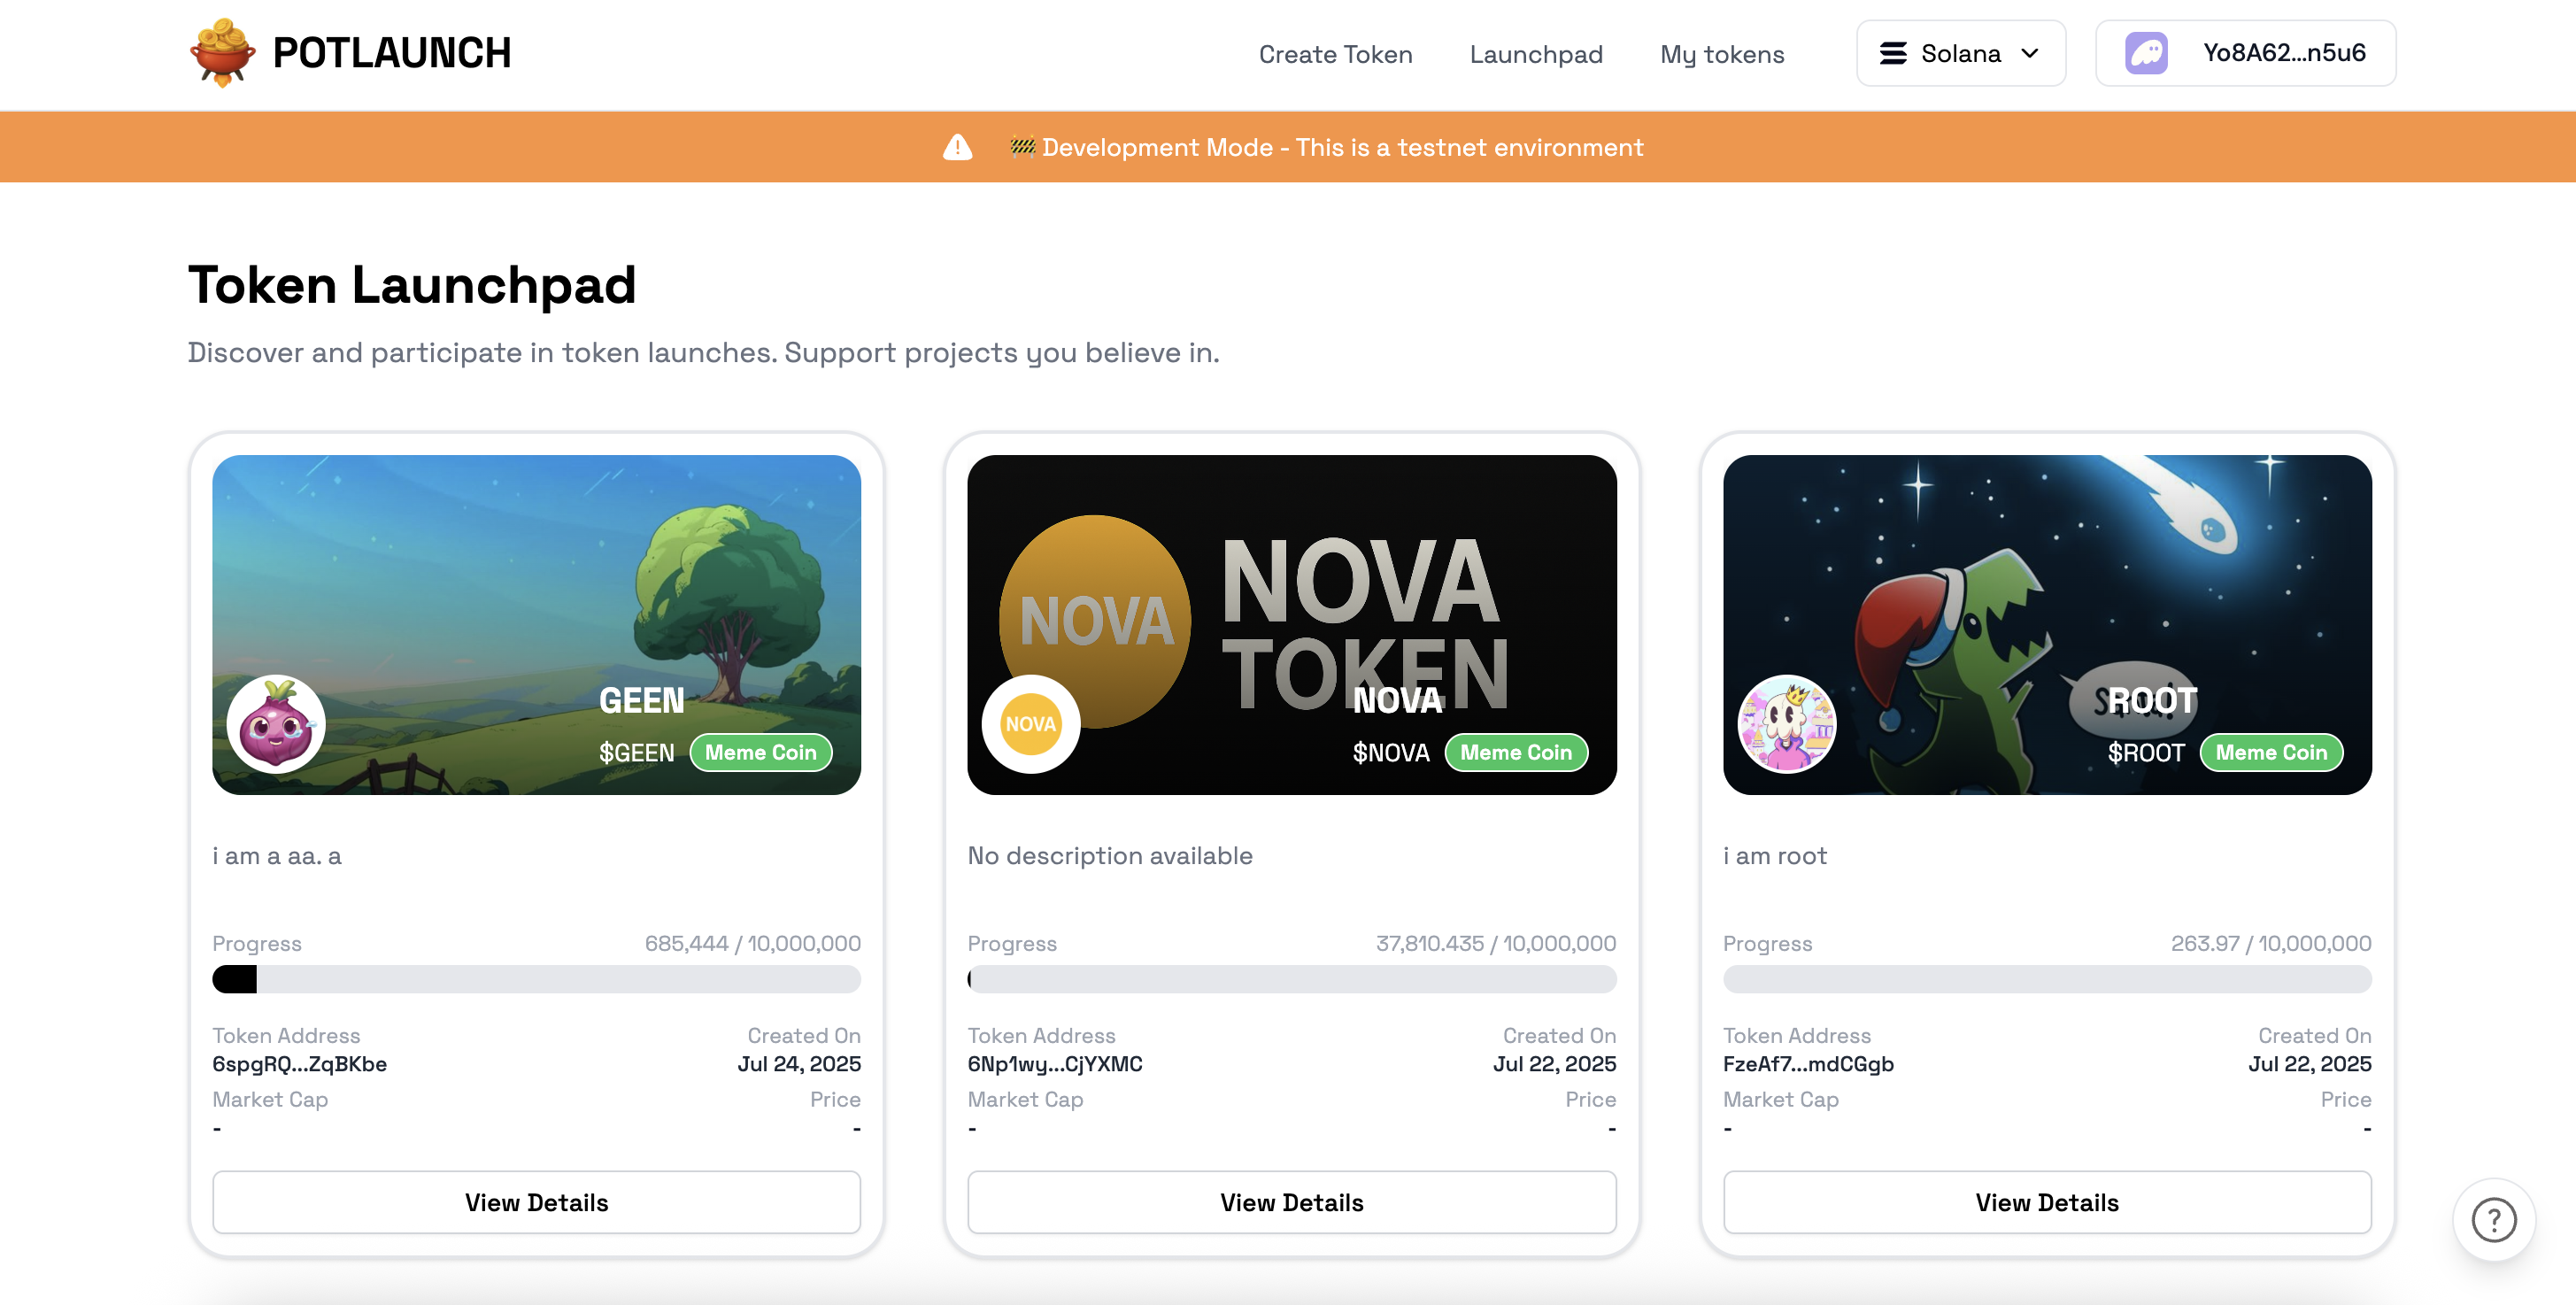Click the Solana logo icon
2576x1305 pixels.
pyautogui.click(x=1893, y=53)
